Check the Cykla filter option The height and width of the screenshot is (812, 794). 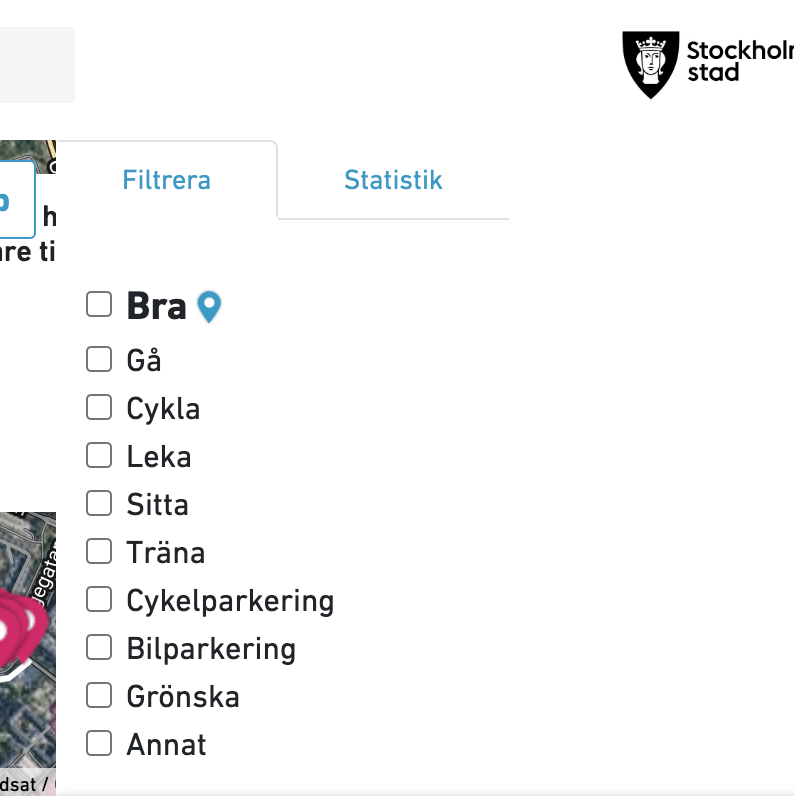[x=99, y=407]
